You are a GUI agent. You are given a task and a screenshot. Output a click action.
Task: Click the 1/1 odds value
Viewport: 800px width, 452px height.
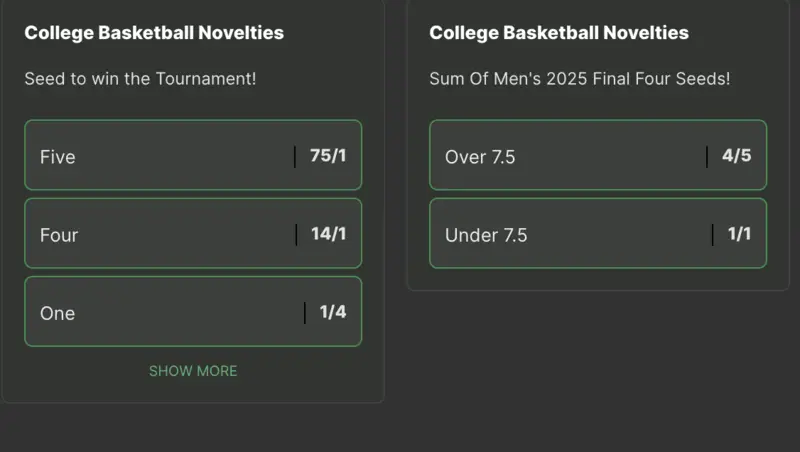click(x=739, y=234)
